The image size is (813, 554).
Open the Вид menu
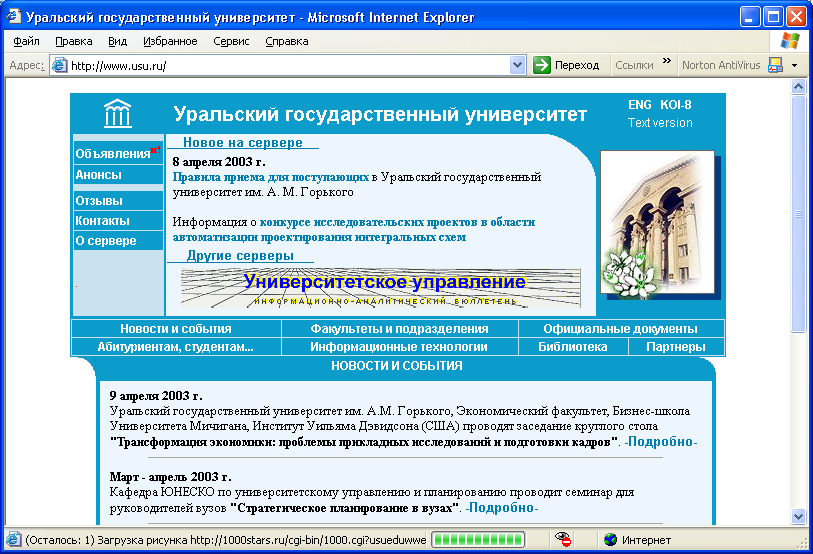(118, 41)
